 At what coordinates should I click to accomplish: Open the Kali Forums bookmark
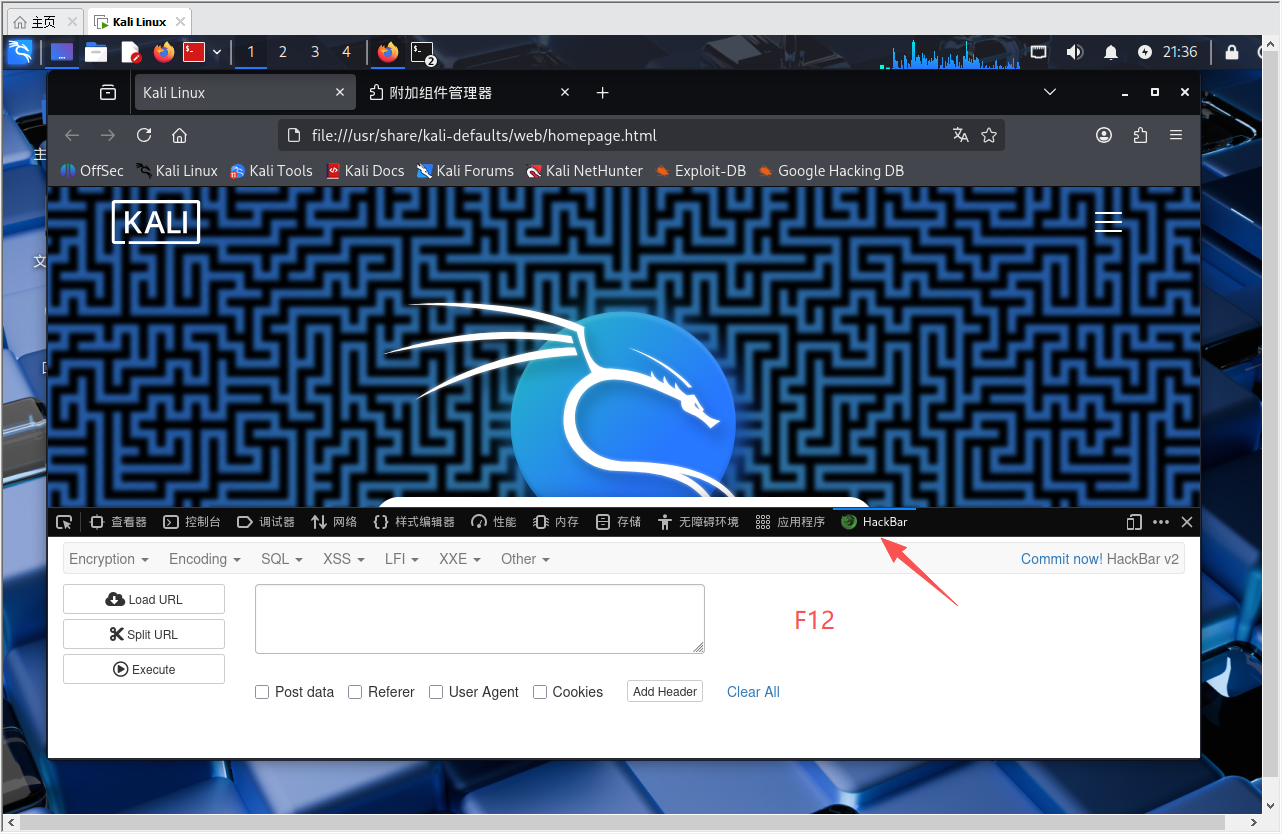click(466, 171)
